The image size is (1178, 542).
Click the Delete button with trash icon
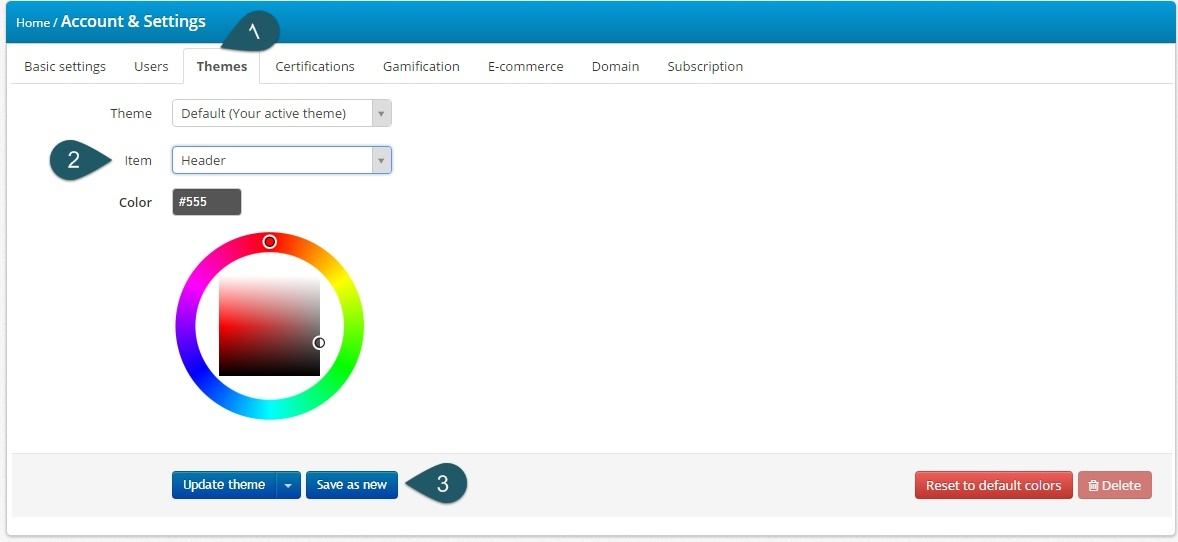coord(1115,486)
